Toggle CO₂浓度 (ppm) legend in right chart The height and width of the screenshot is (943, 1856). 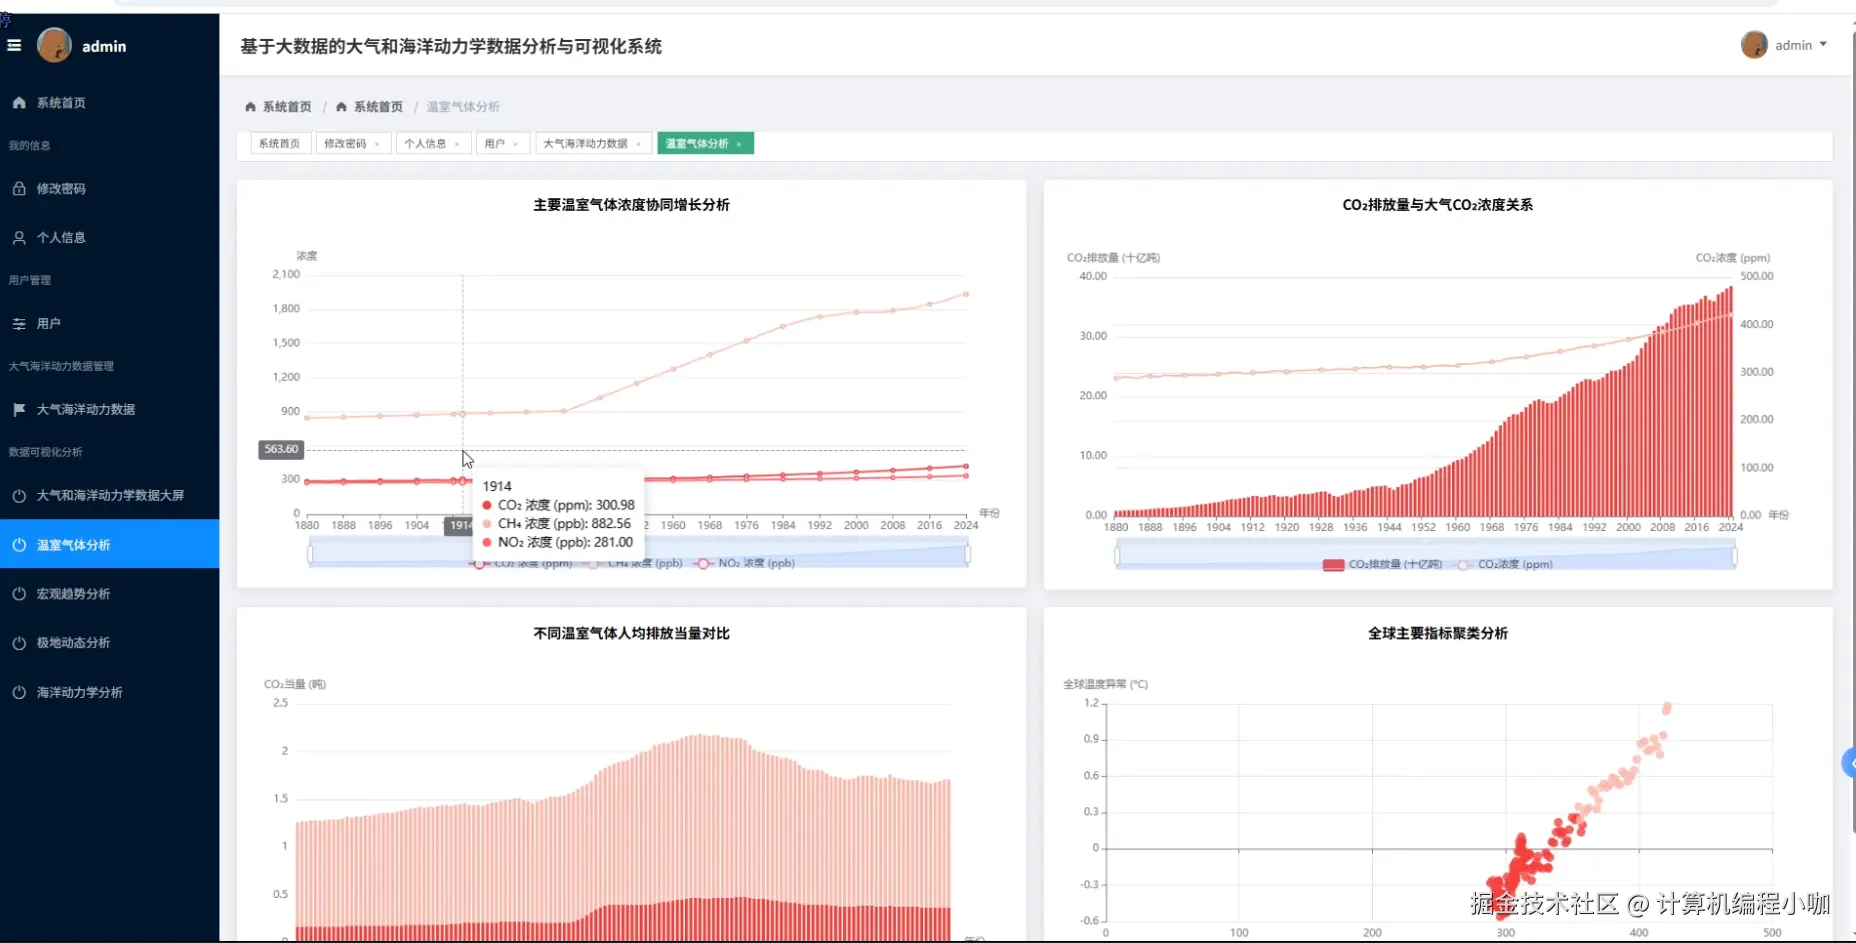1504,565
